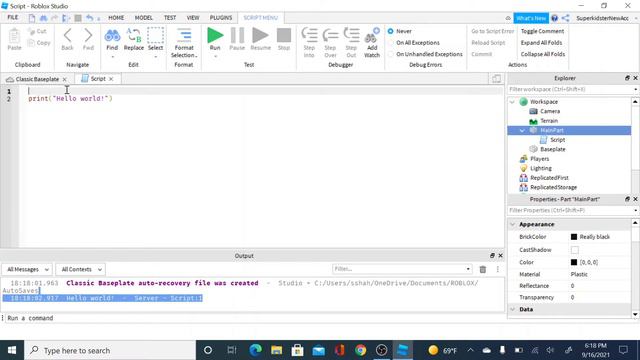Screen dimensions: 640x360
Task: Open the Run button dropdown arrow
Action: pos(215,56)
